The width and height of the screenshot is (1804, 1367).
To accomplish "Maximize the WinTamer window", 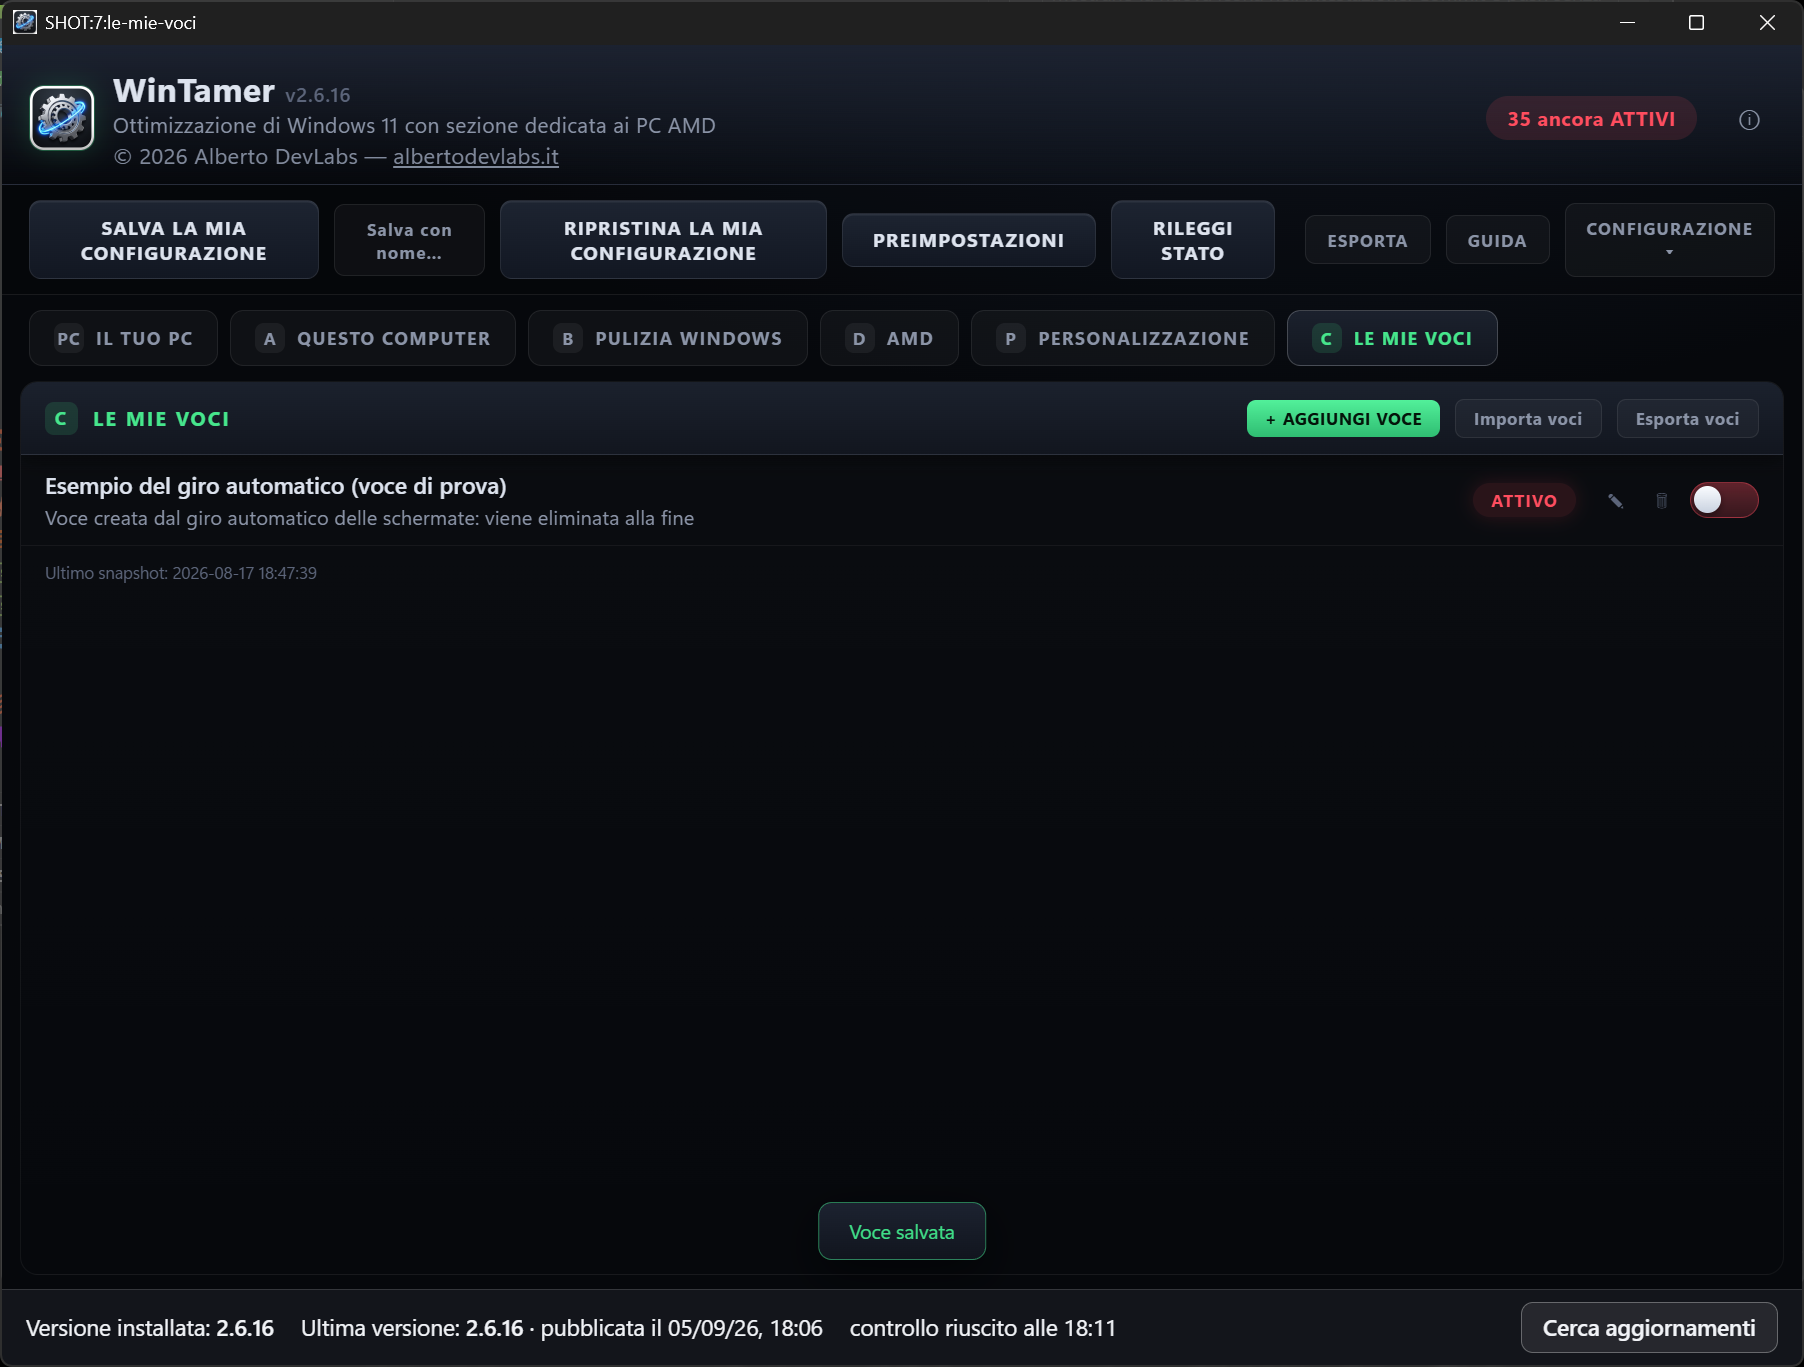I will click(1696, 22).
